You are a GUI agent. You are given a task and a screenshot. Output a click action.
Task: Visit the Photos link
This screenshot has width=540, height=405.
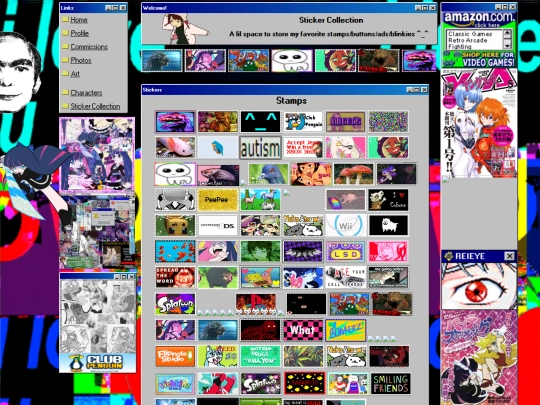click(81, 60)
